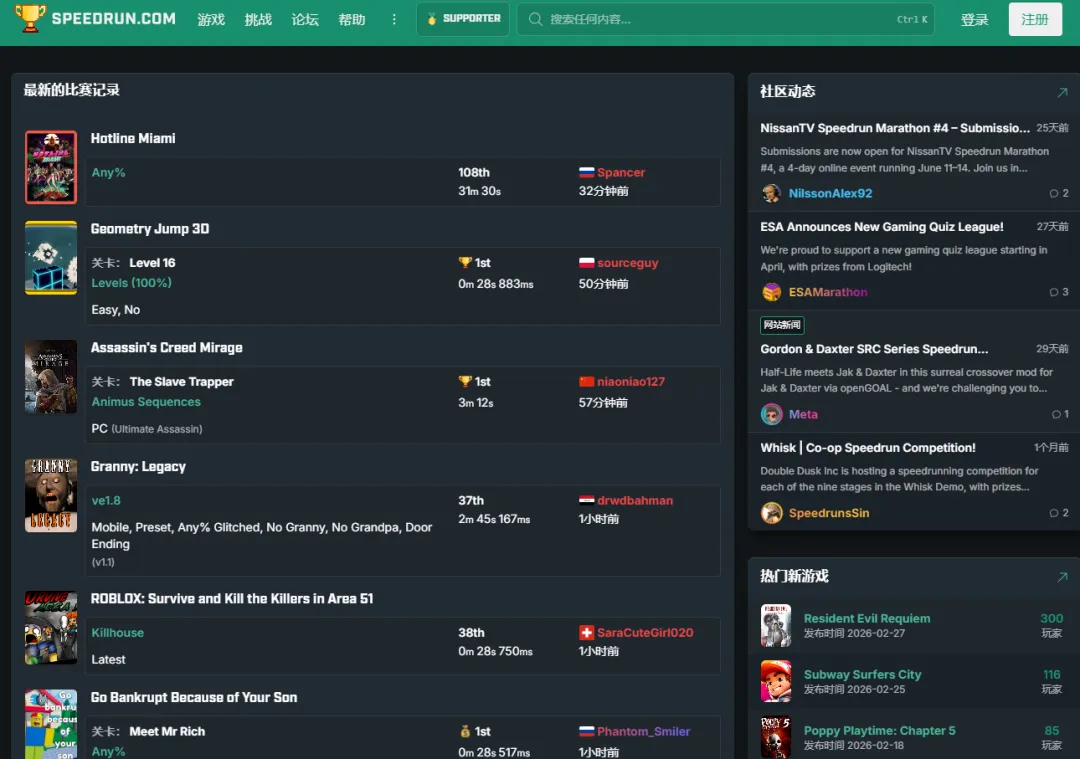
Task: Click comment count on ESA quiz post
Action: tap(1059, 292)
